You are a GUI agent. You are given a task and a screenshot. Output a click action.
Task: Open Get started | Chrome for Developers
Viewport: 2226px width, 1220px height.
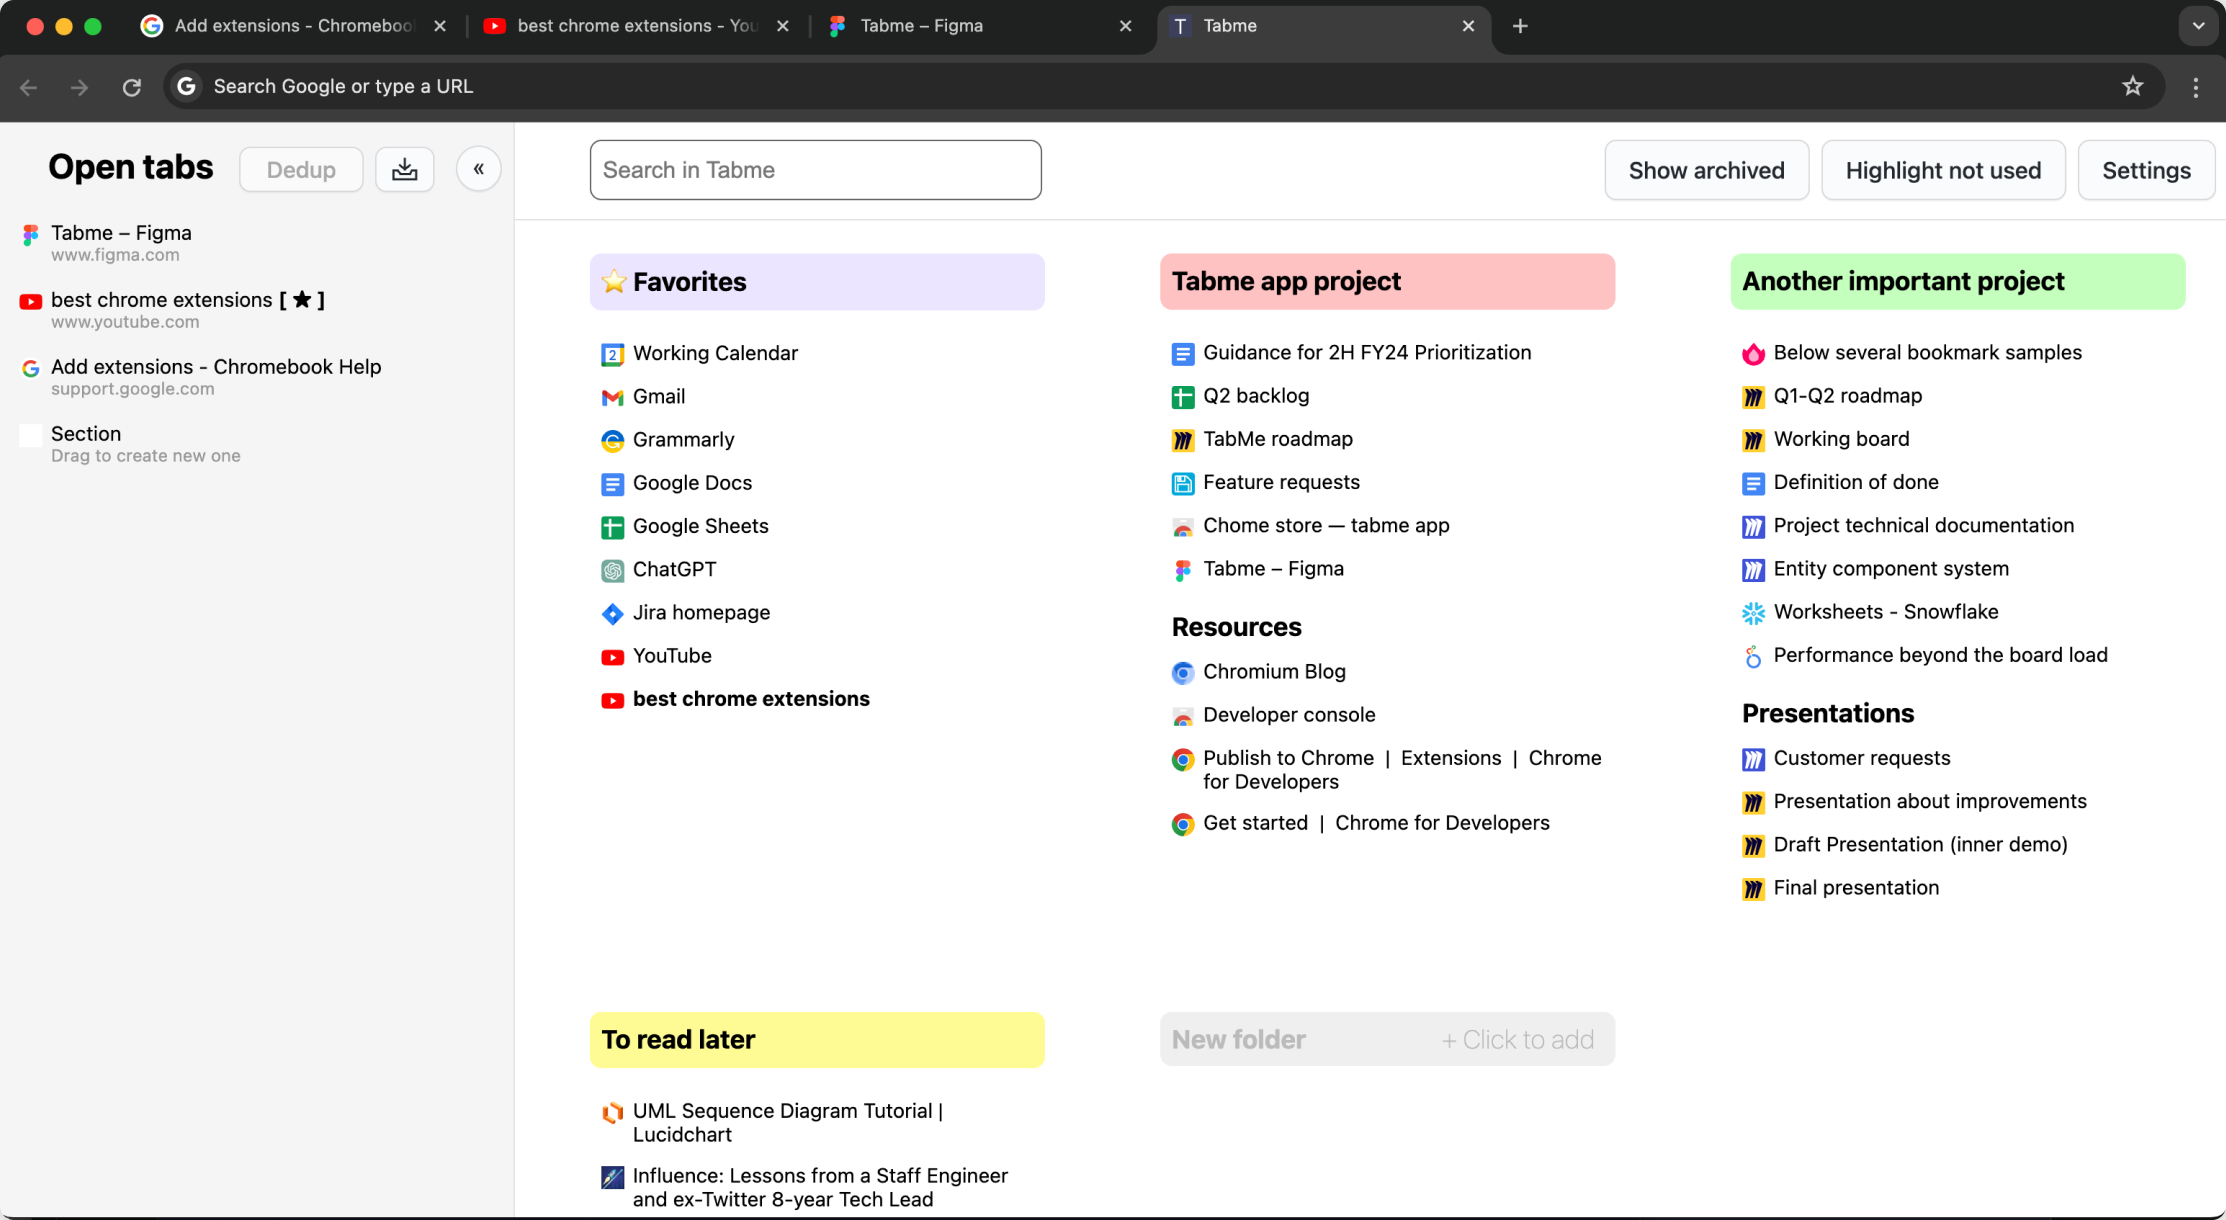pyautogui.click(x=1376, y=823)
